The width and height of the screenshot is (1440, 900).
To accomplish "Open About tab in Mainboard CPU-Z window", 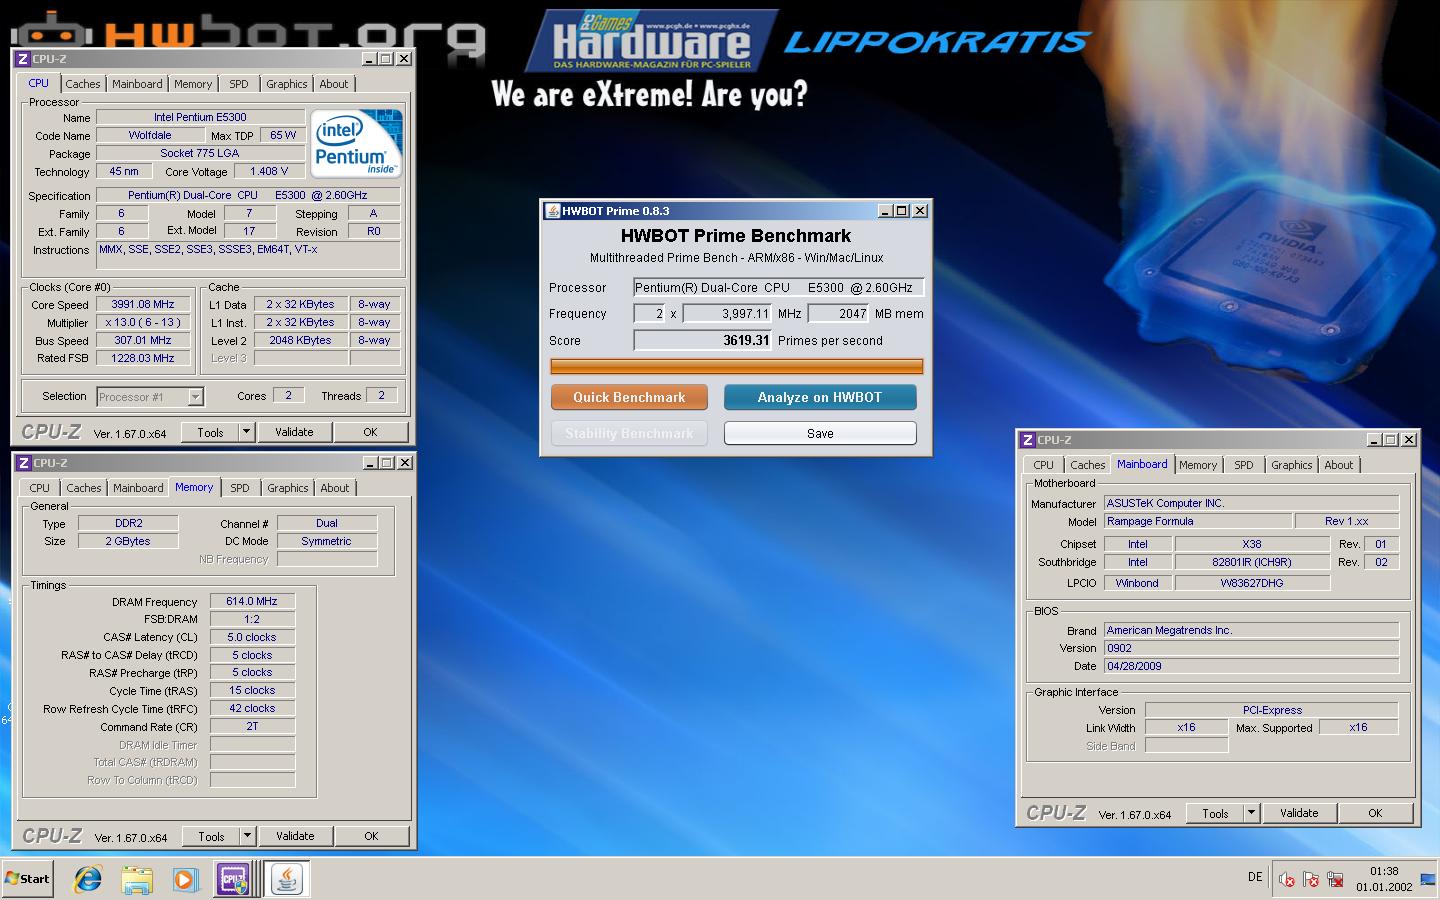I will (1339, 465).
